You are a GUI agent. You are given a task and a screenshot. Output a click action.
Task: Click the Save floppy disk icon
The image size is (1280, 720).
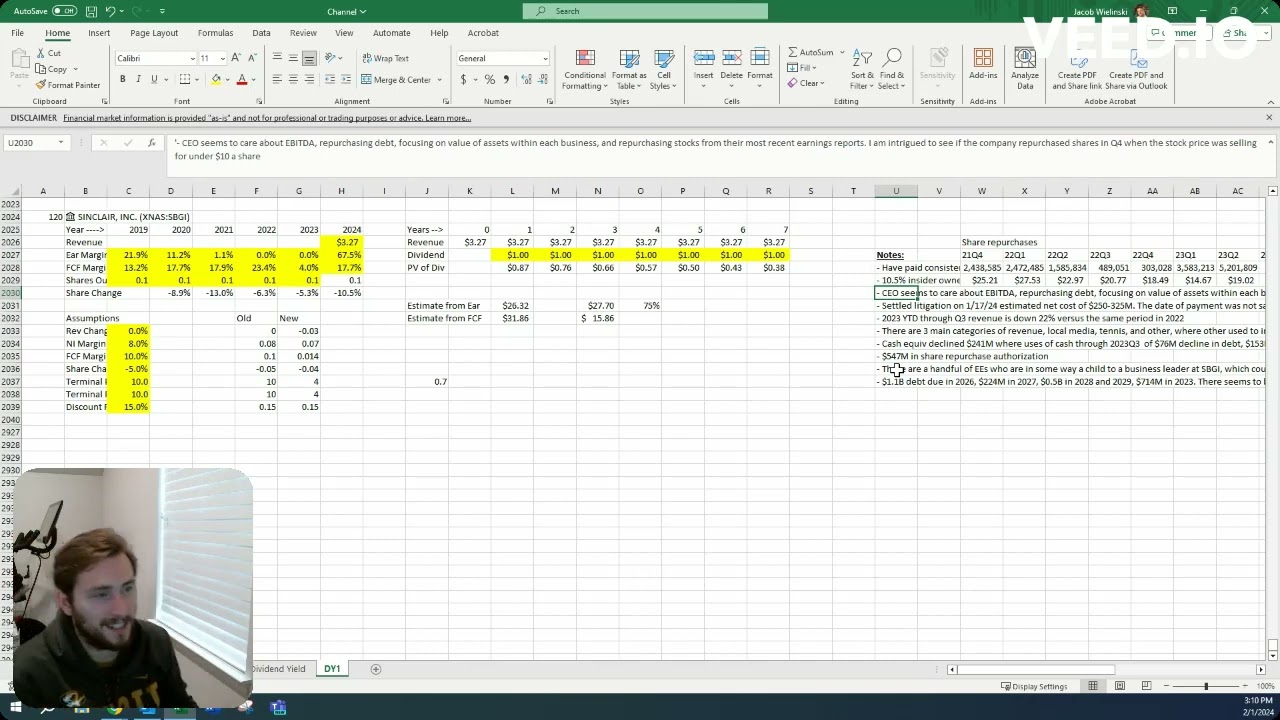point(91,11)
